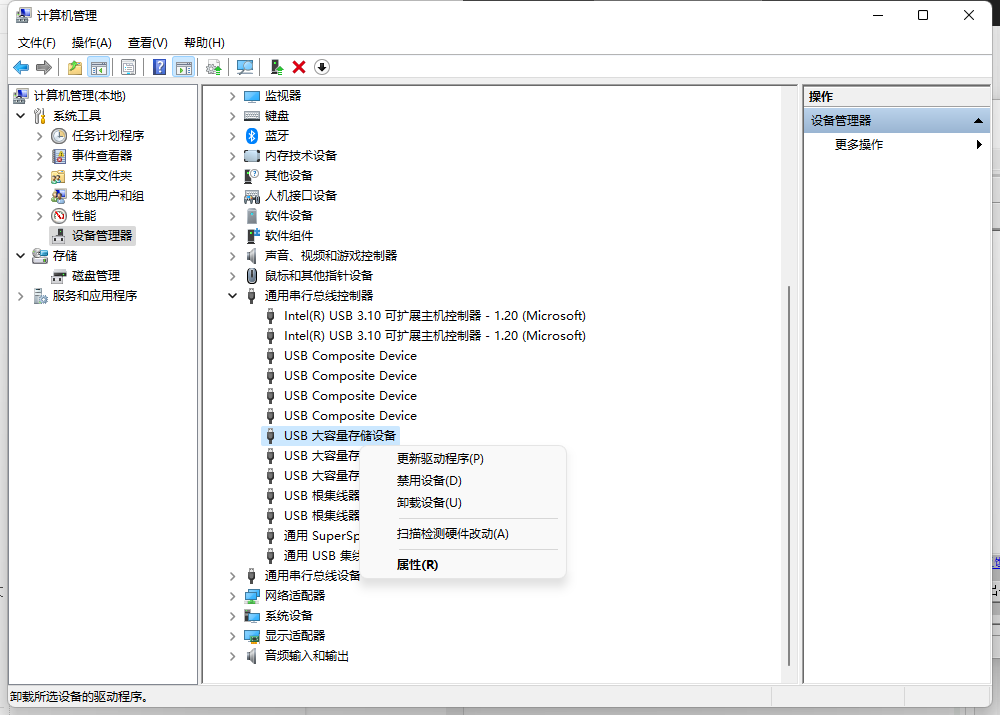This screenshot has height=715, width=1000.
Task: Click the up one level folder icon
Action: (74, 67)
